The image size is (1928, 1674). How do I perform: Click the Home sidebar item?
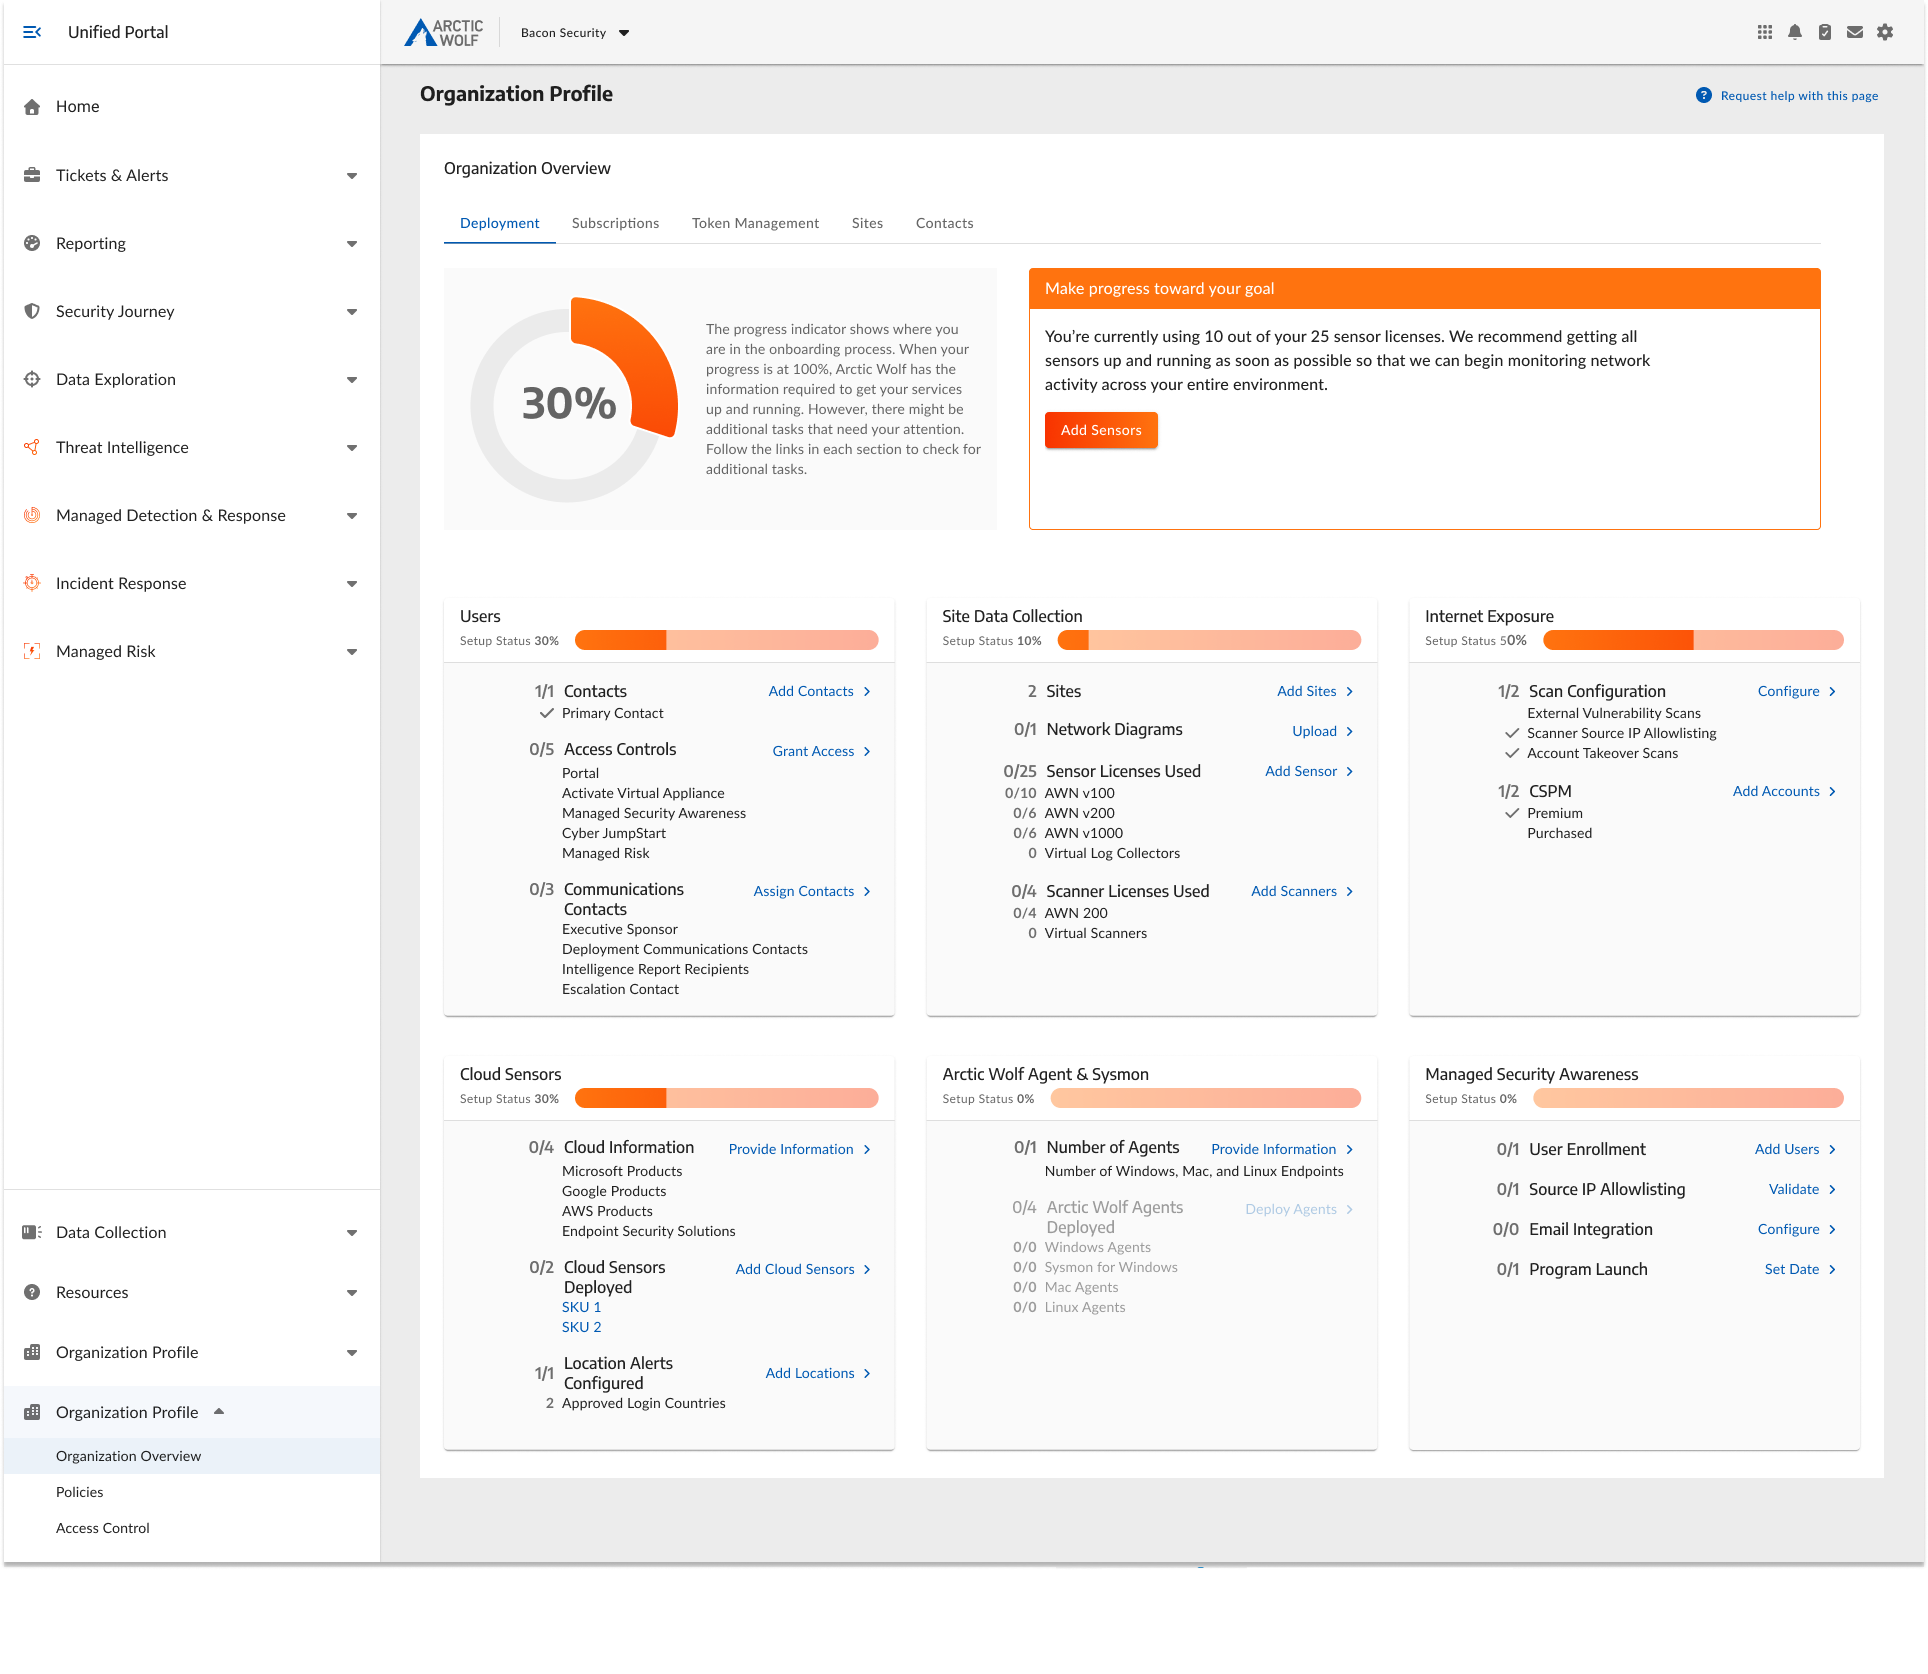(x=191, y=107)
